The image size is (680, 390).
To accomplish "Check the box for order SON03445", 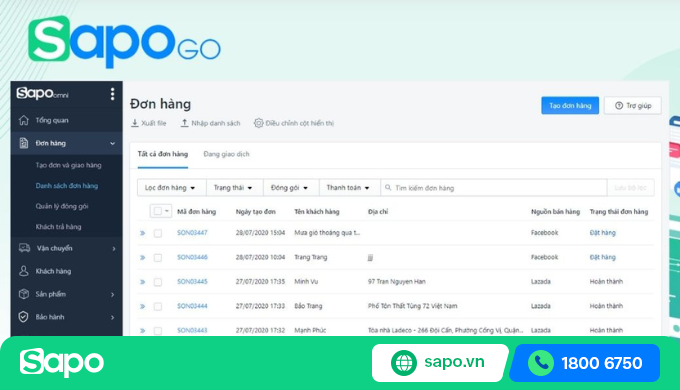I will coord(158,282).
